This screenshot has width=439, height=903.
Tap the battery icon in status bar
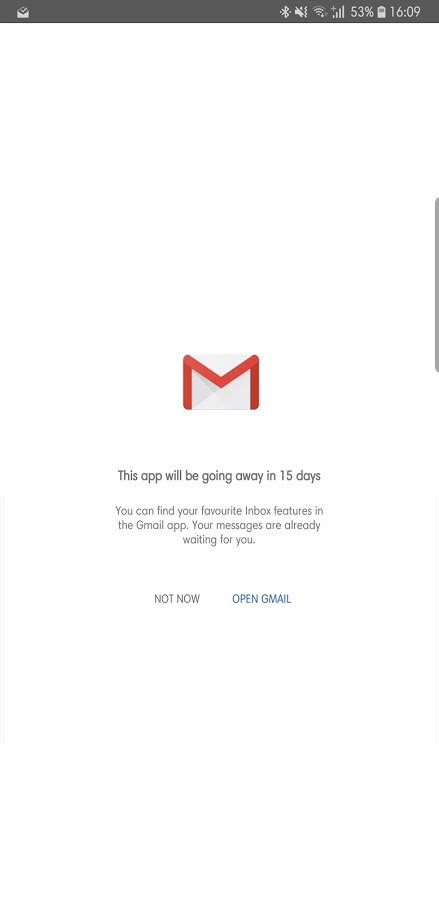(x=381, y=12)
